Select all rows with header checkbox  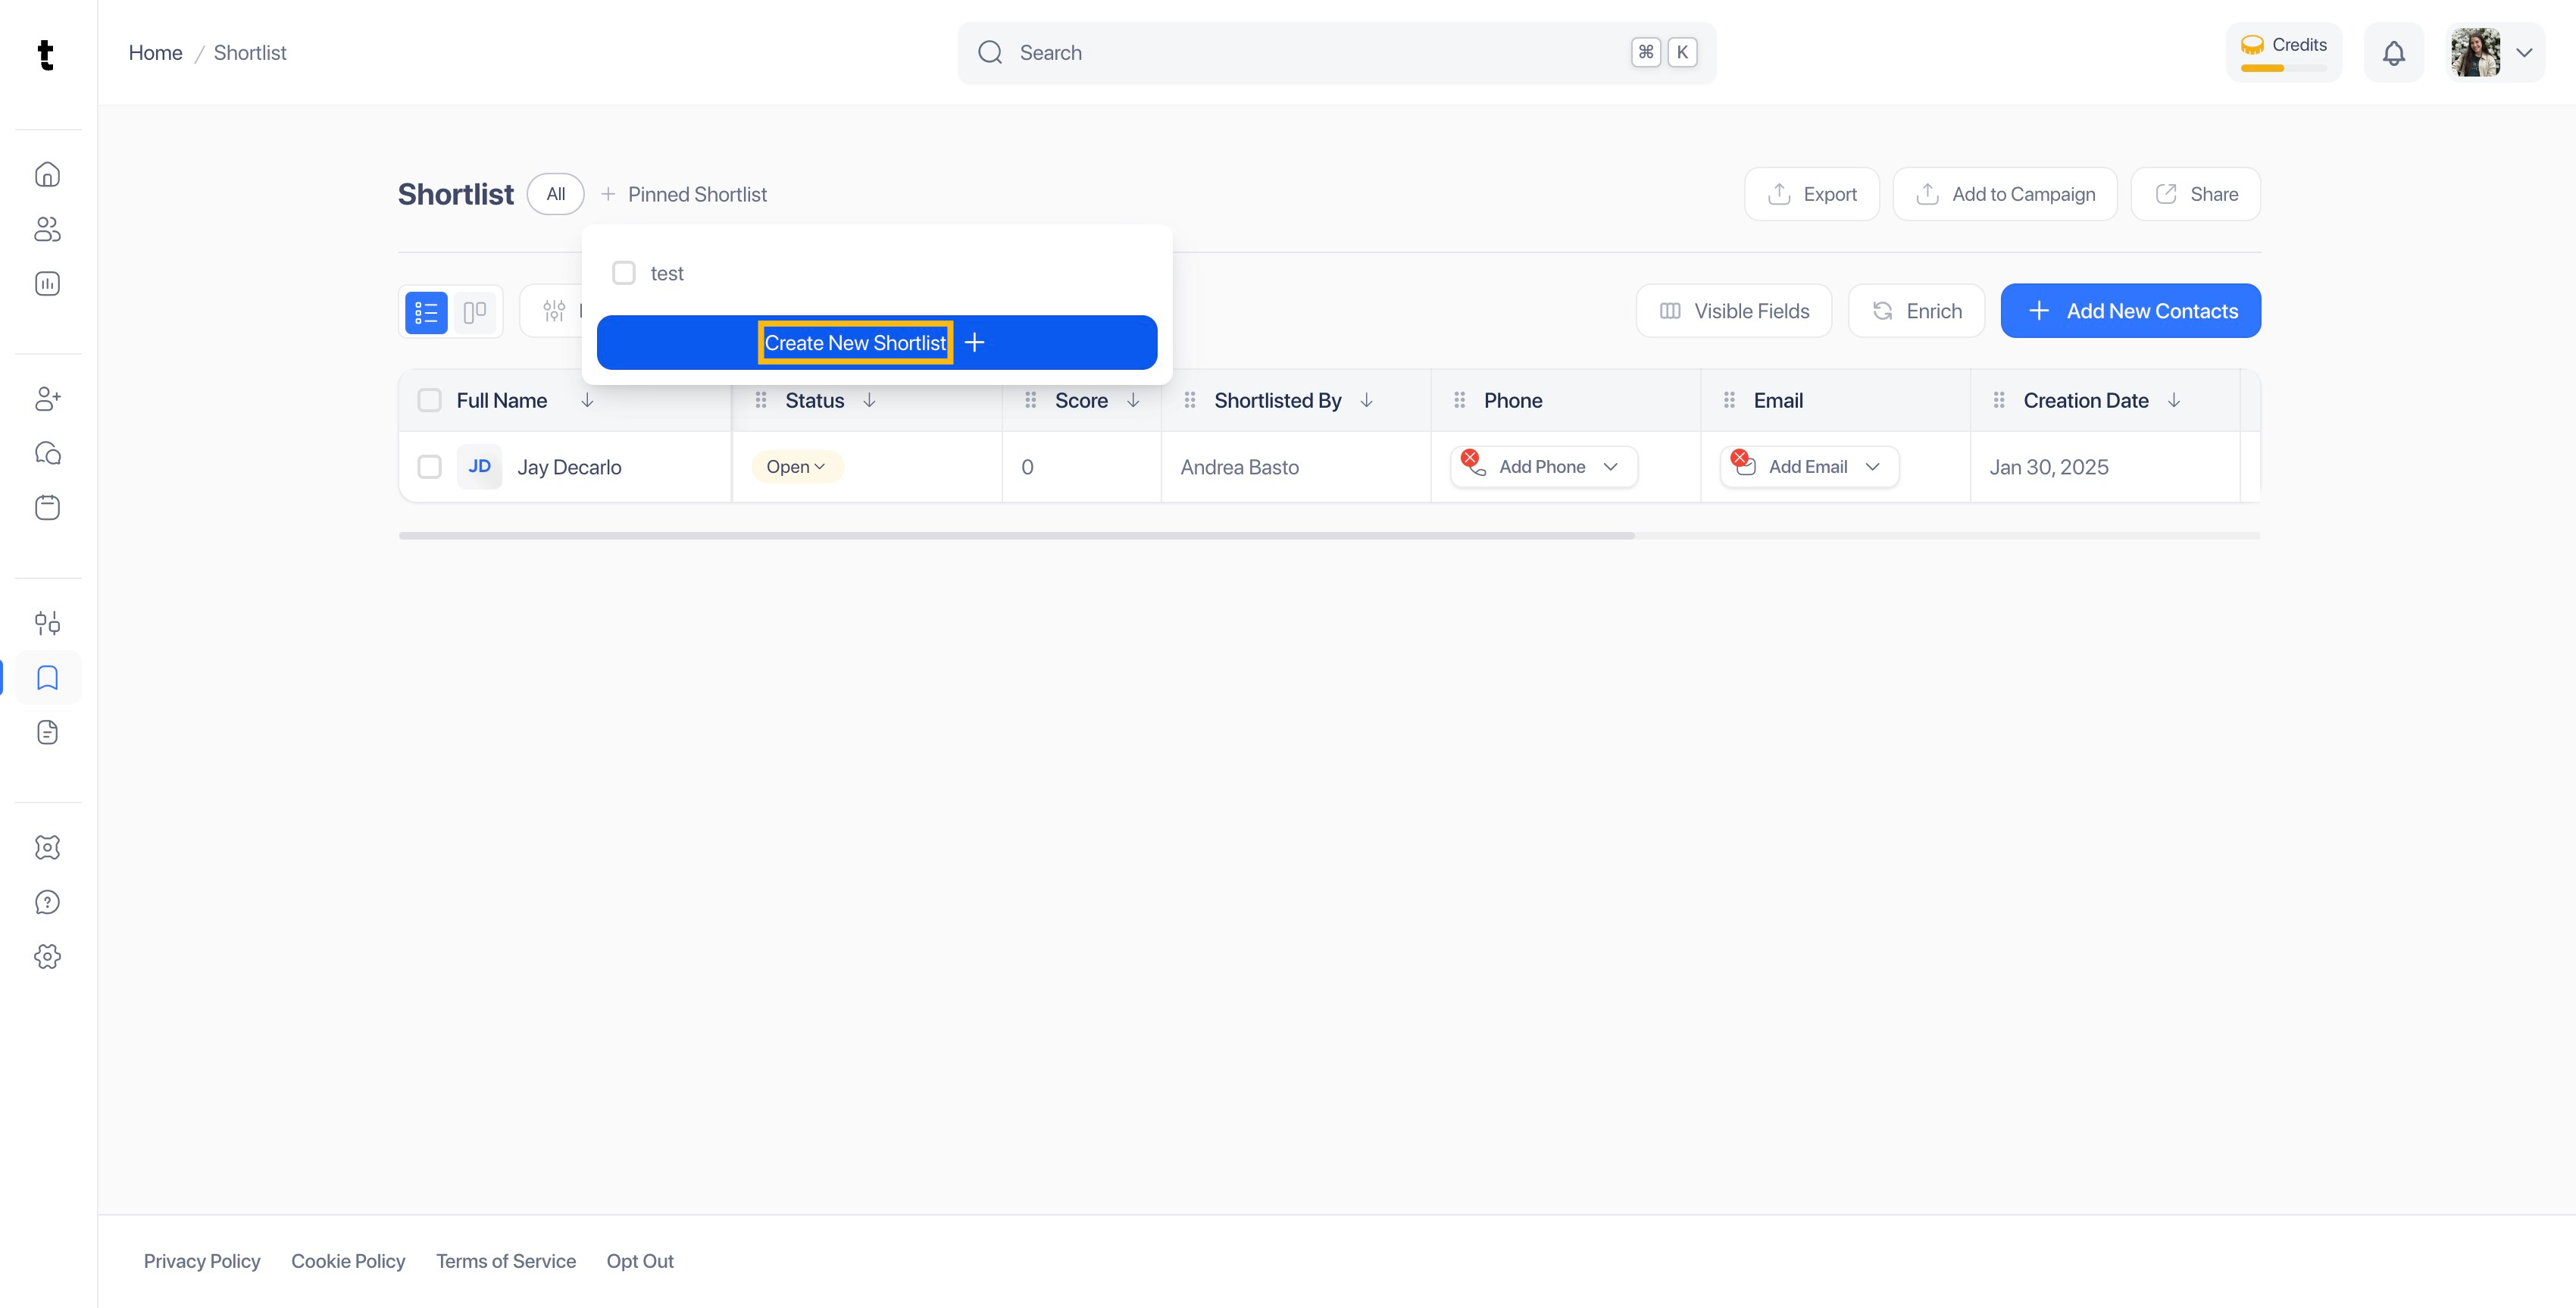coord(429,400)
